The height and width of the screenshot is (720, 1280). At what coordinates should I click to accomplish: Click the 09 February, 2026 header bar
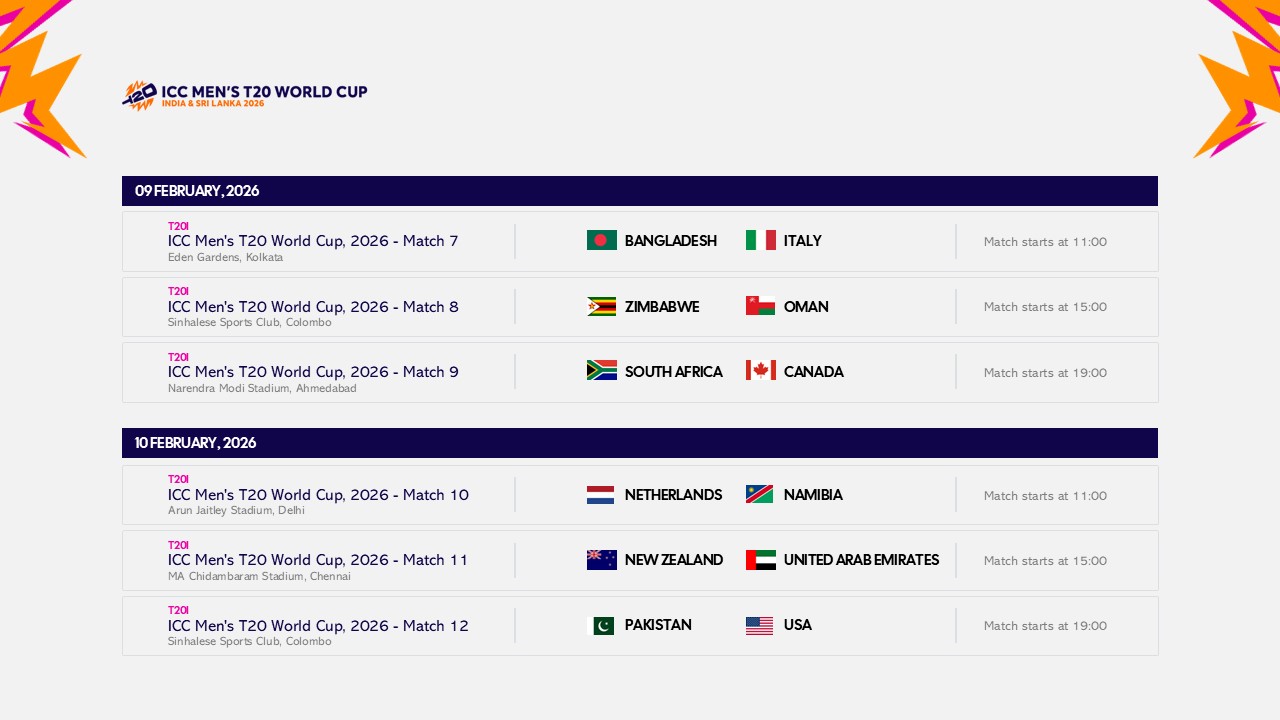click(640, 191)
